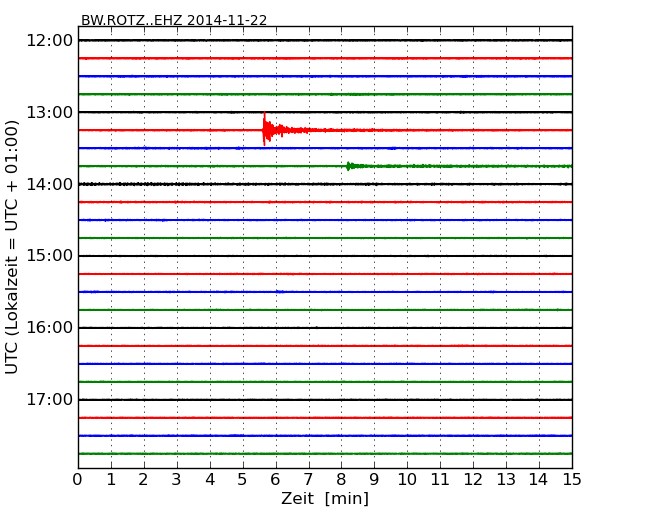Image resolution: width=650 pixels, height=520 pixels.
Task: Click the x-axis tick label 13
Action: pos(506,480)
